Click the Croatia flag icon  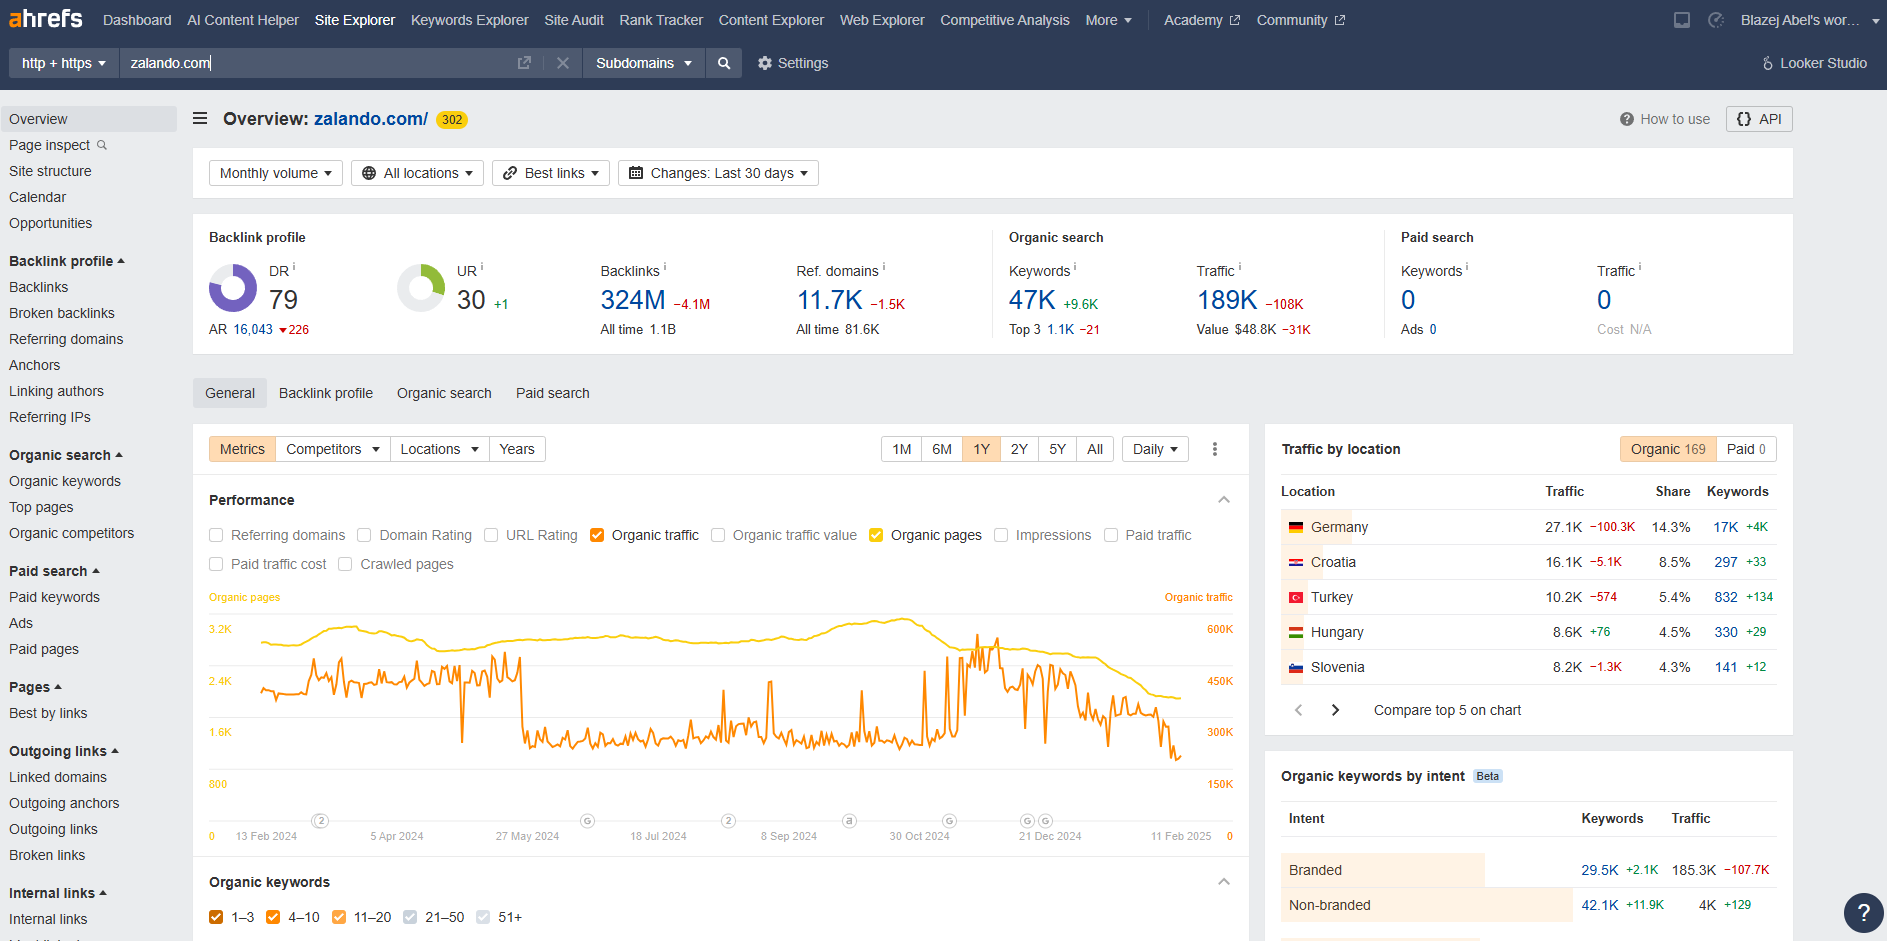click(x=1296, y=562)
